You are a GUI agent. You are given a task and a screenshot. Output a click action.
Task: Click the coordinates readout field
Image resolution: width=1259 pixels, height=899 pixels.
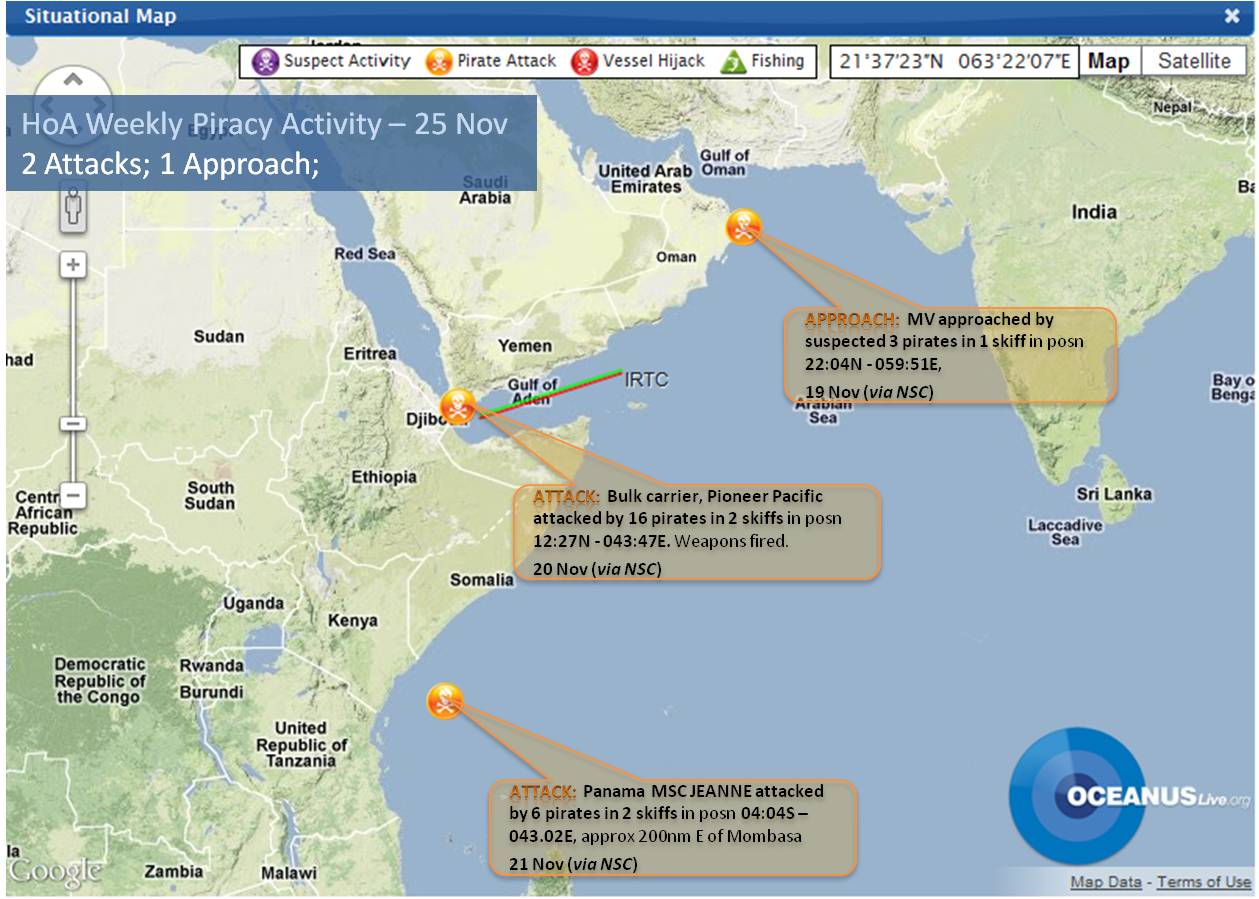coord(954,61)
